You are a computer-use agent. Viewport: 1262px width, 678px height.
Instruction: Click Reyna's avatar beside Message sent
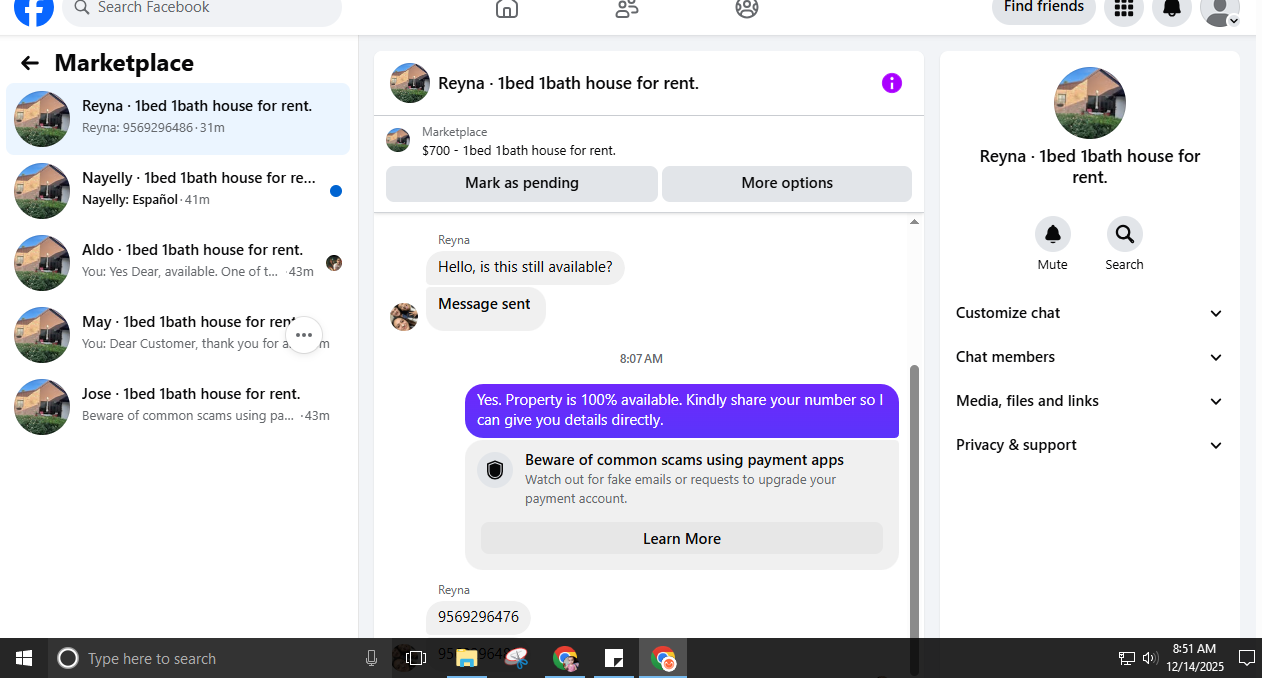(404, 318)
